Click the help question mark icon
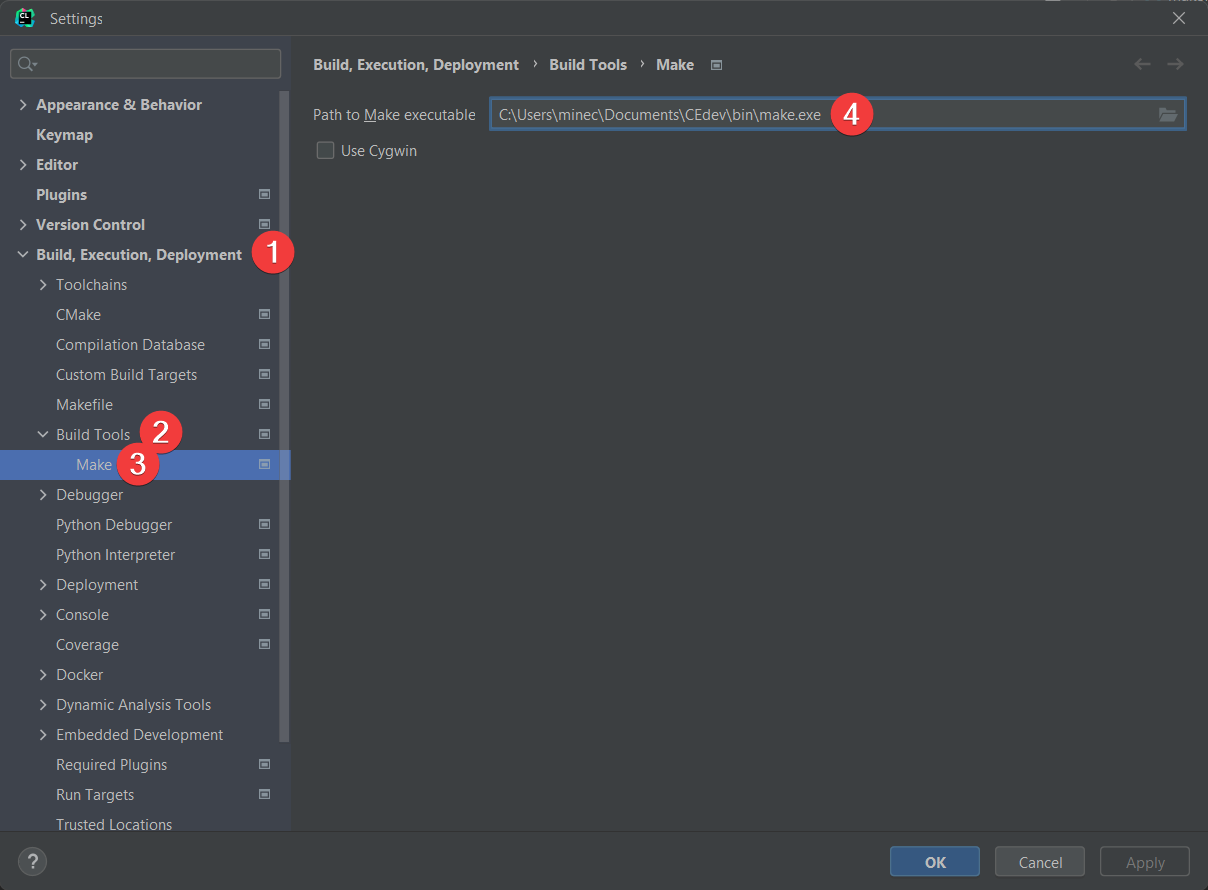The width and height of the screenshot is (1208, 890). coord(33,861)
